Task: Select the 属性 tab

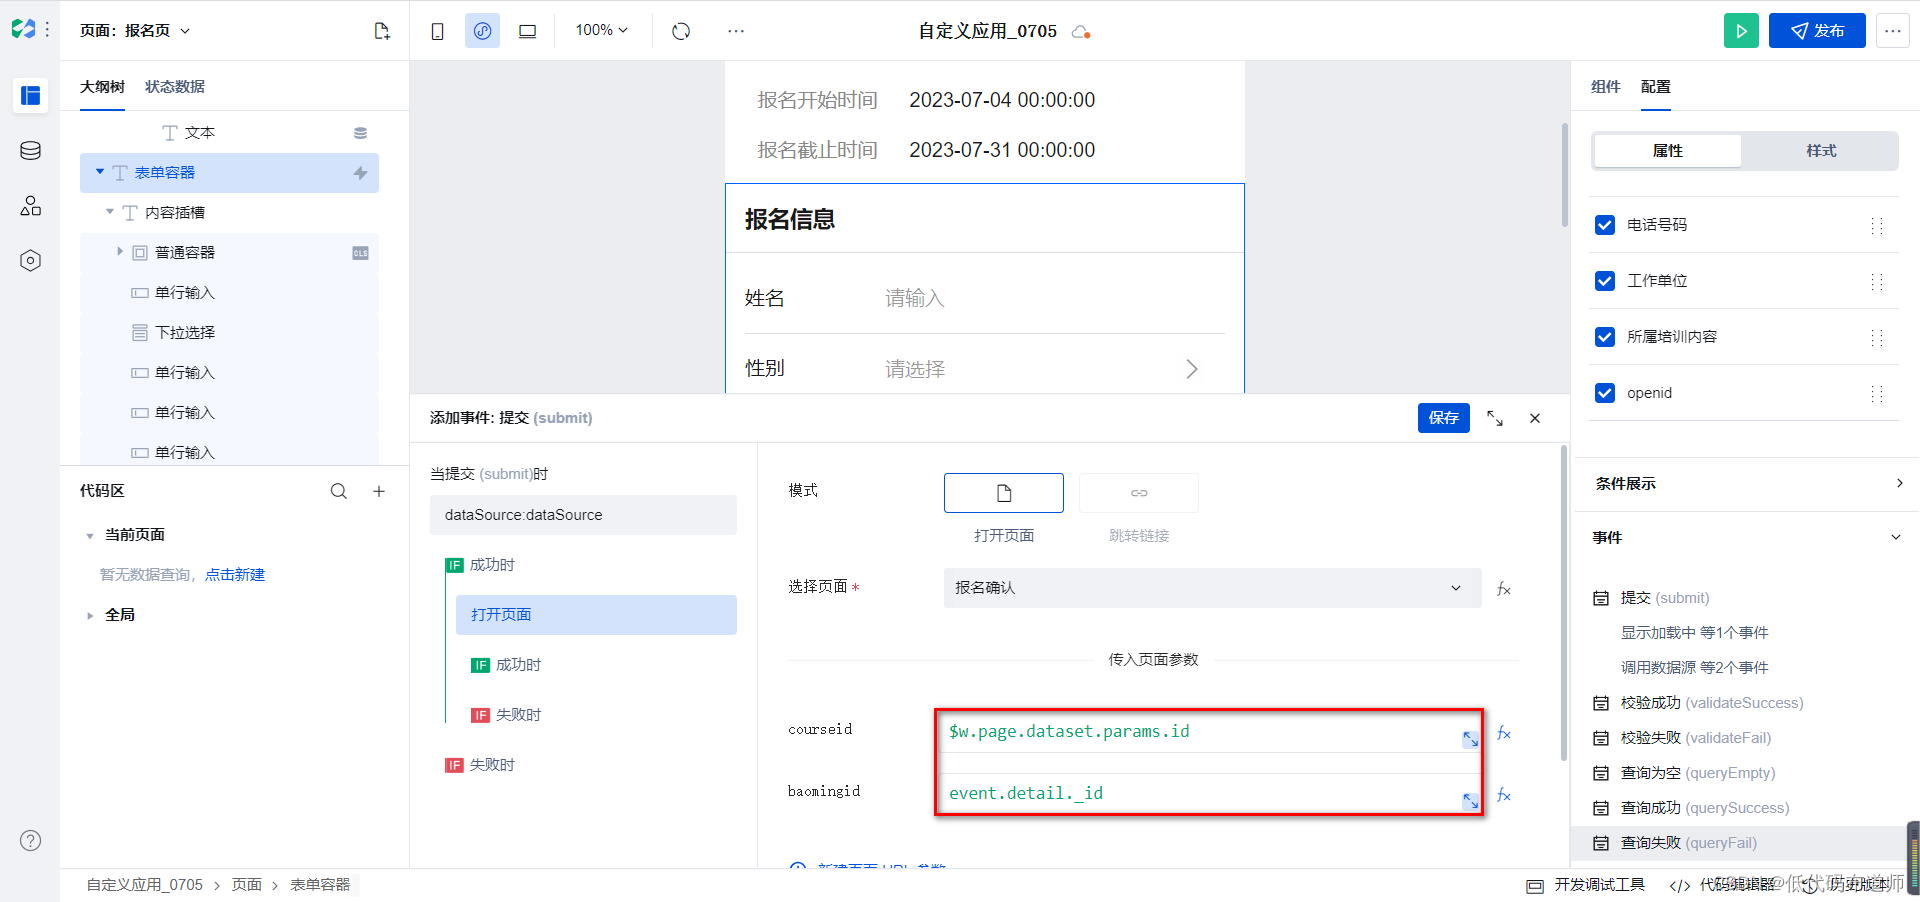Action: 1668,151
